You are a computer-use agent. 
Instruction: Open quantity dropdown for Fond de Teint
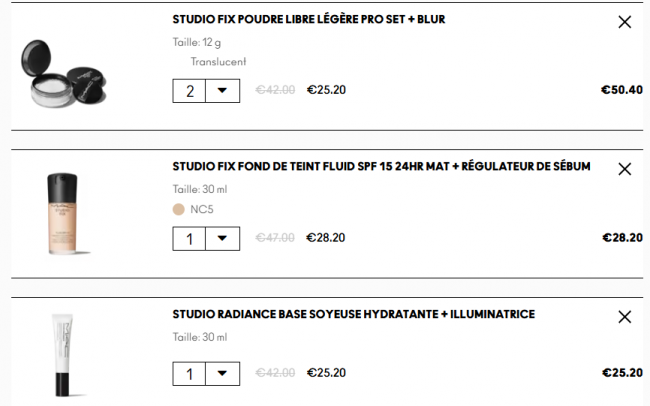[x=222, y=239]
